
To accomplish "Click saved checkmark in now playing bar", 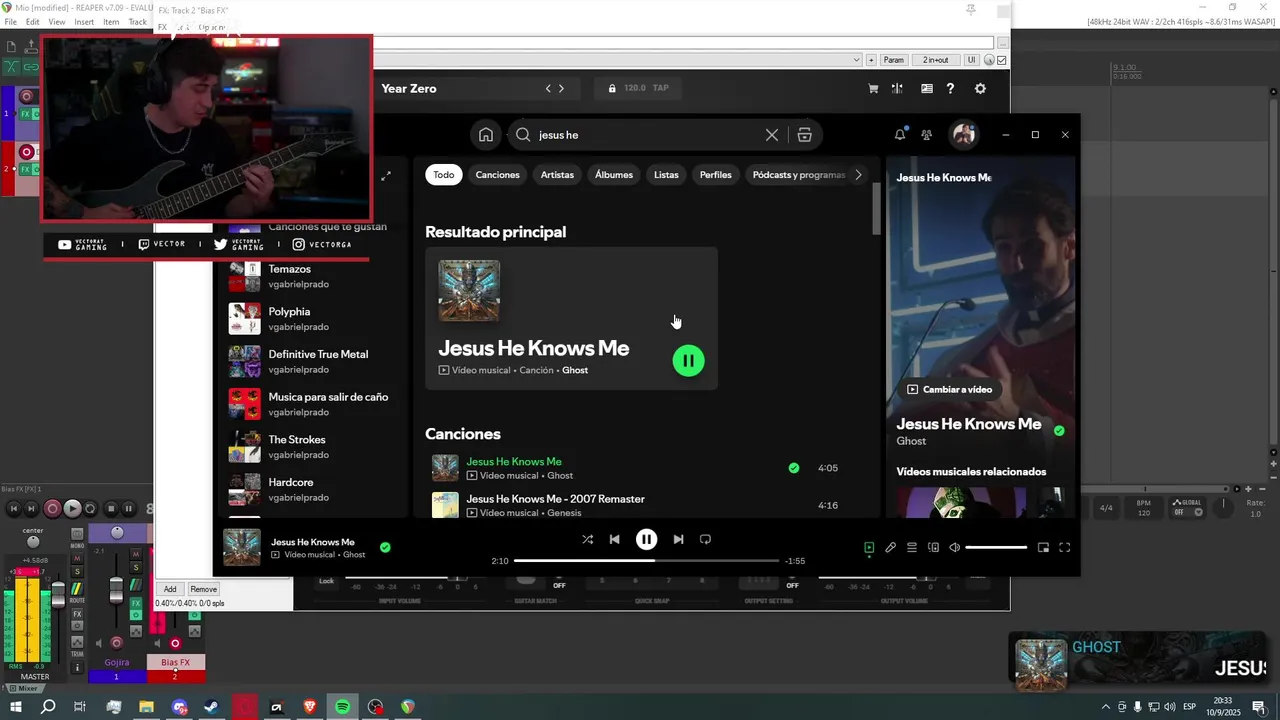I will point(385,547).
